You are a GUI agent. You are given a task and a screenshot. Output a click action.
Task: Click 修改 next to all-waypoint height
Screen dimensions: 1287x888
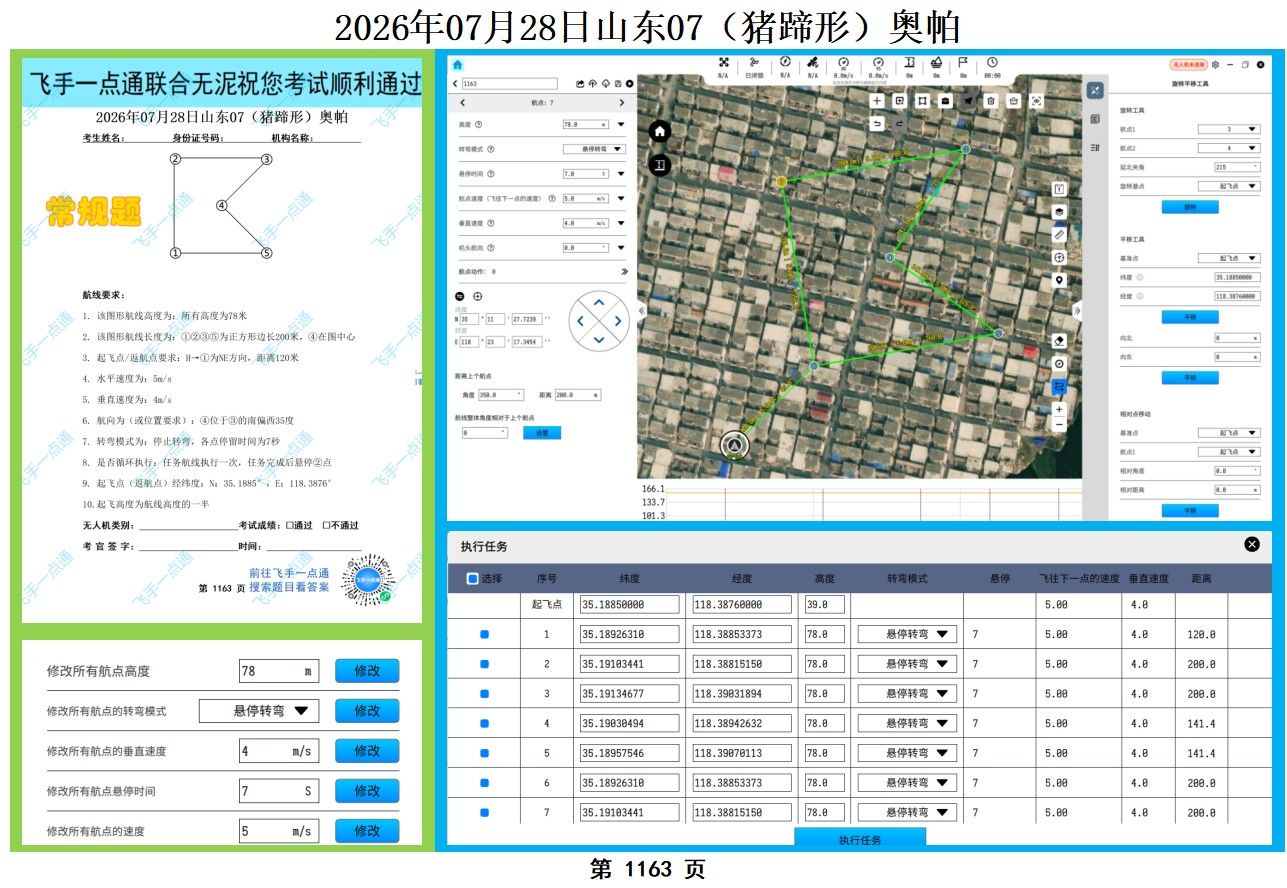point(367,671)
